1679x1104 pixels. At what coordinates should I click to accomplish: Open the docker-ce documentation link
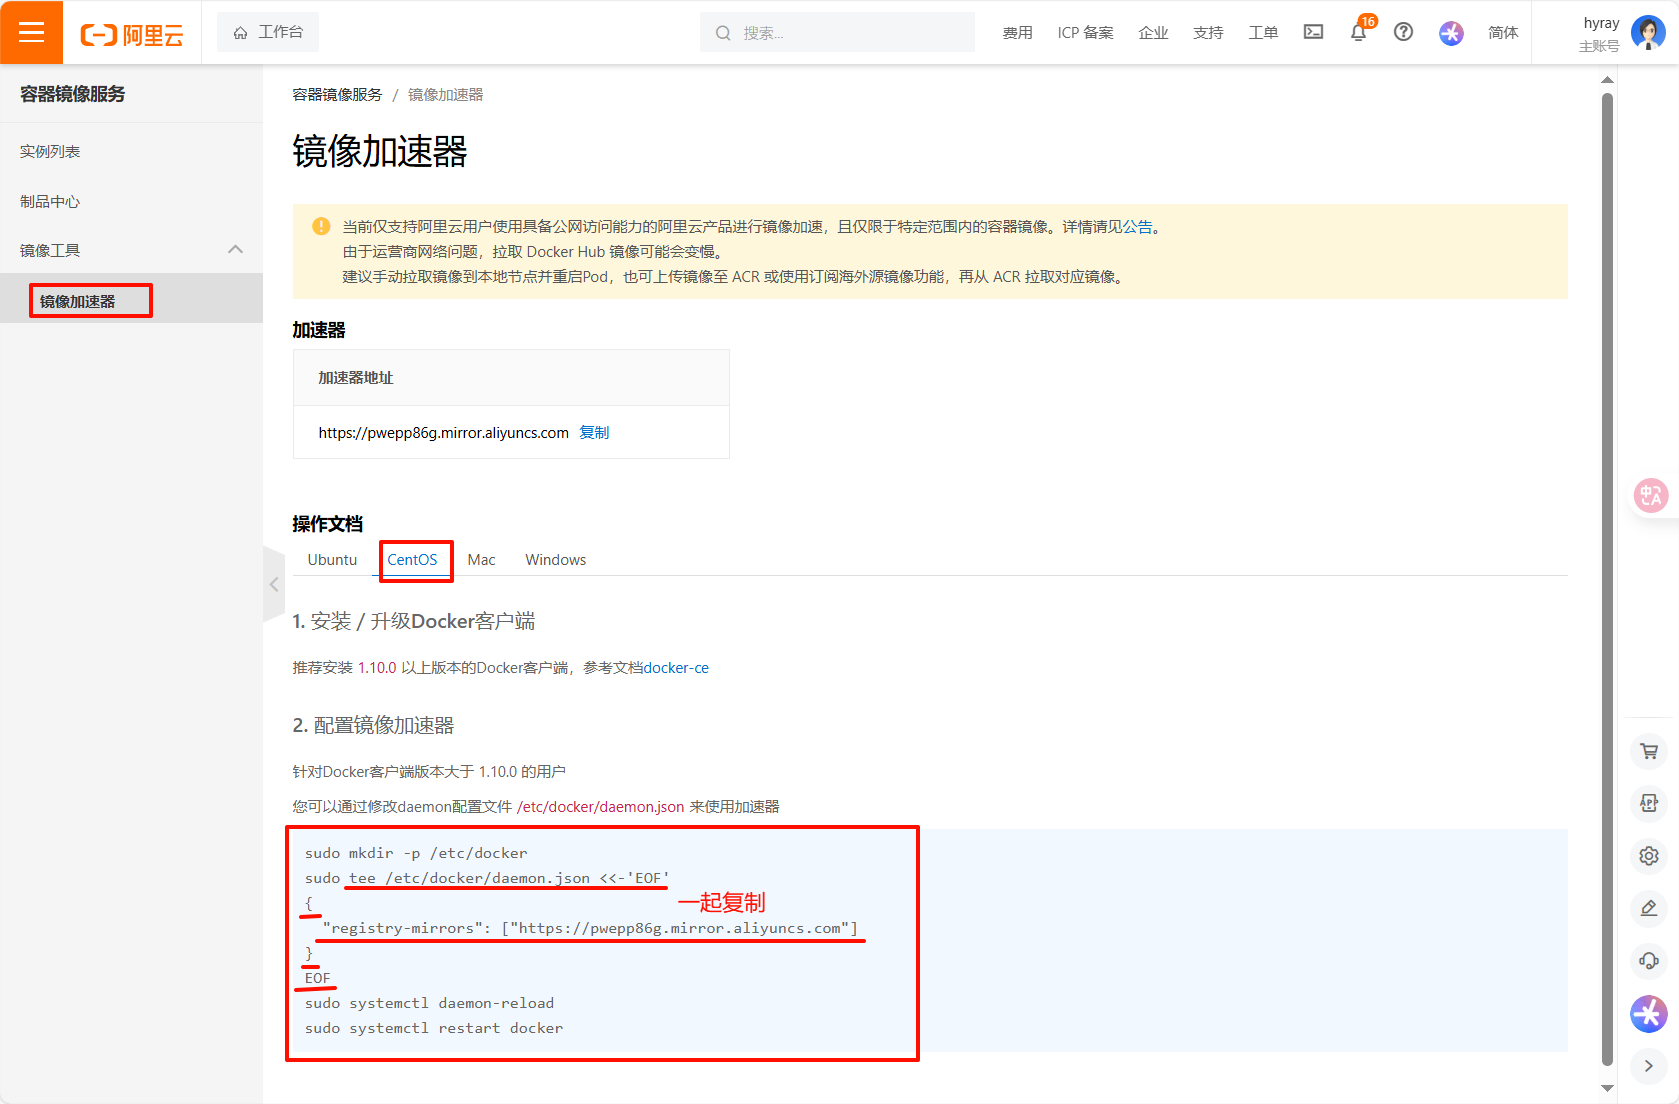[676, 668]
